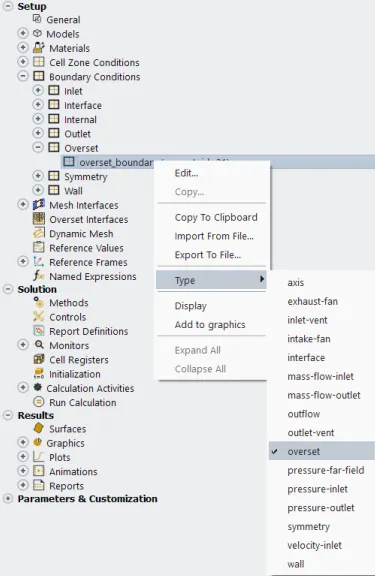
Task: Click the Calculation Activities gear icon
Action: [37, 388]
